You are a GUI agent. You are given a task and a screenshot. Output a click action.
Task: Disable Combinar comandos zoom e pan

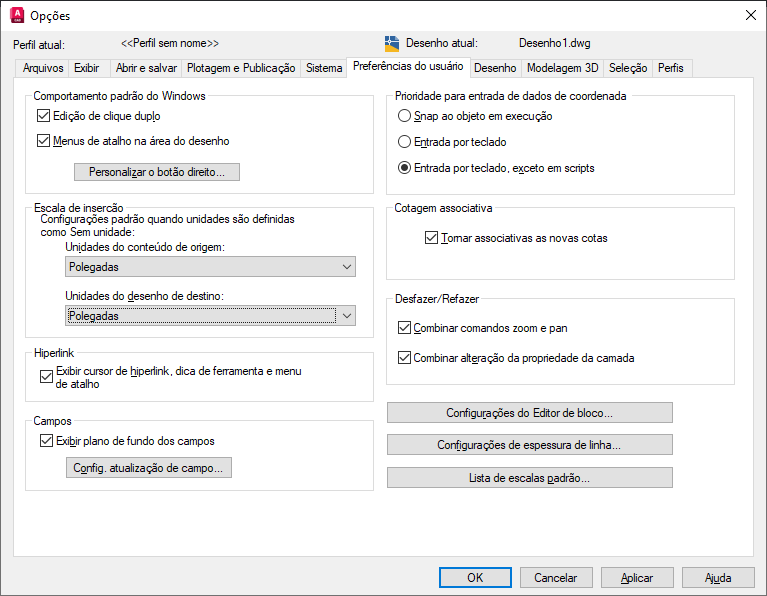coord(404,328)
